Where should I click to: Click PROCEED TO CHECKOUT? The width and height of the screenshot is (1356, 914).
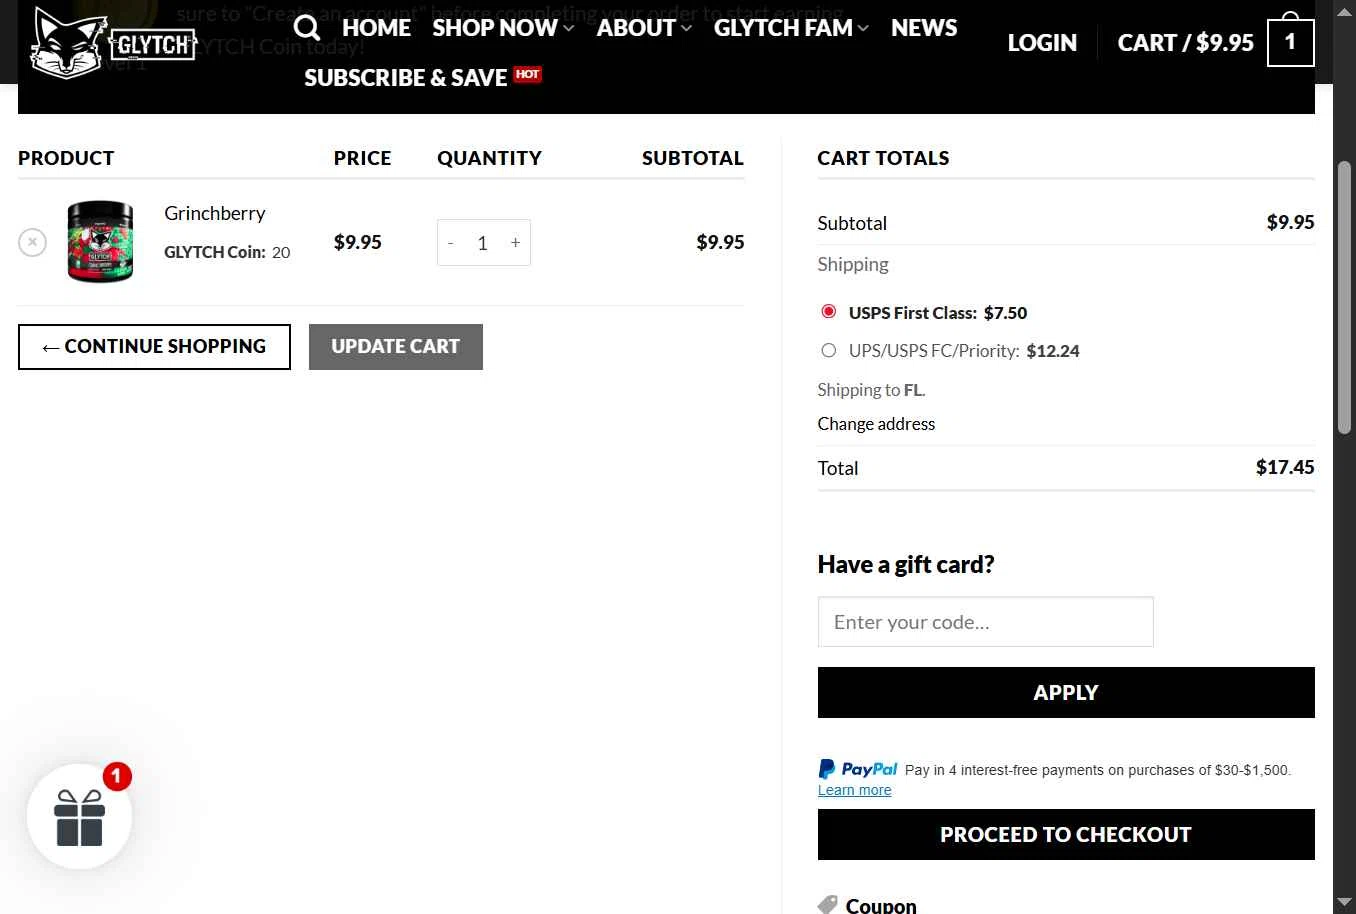coord(1066,834)
